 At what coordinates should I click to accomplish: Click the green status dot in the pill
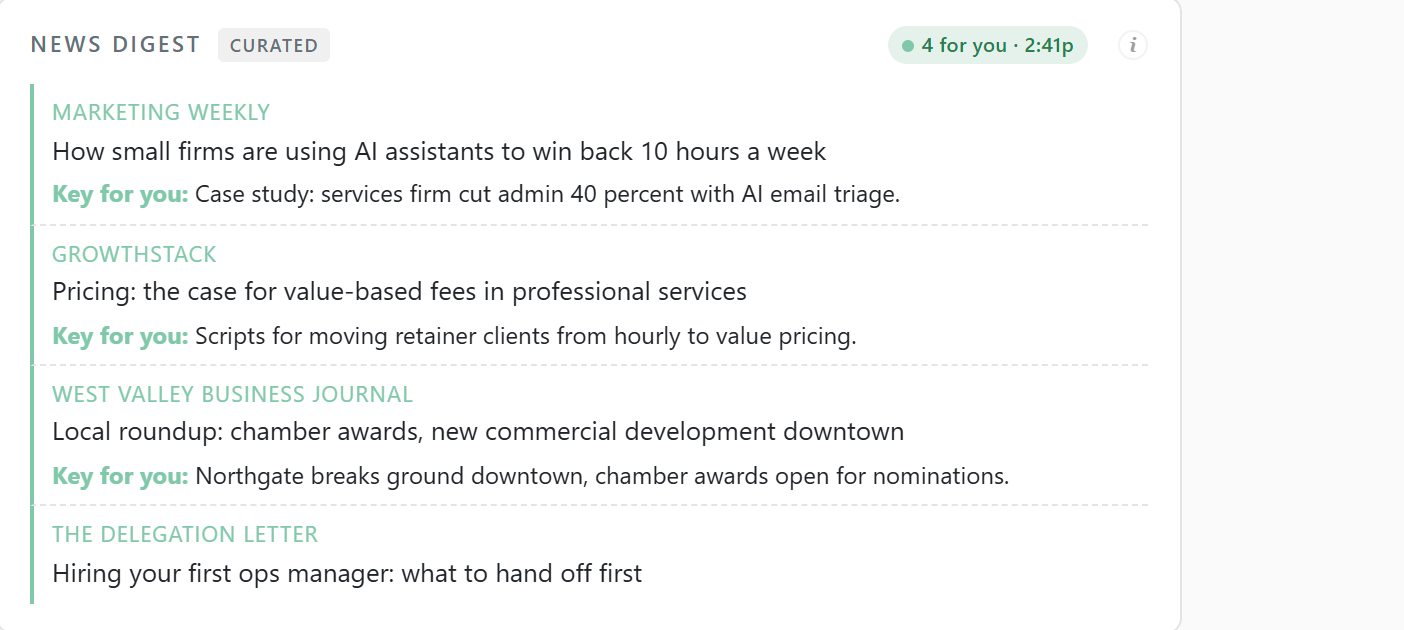[x=908, y=46]
